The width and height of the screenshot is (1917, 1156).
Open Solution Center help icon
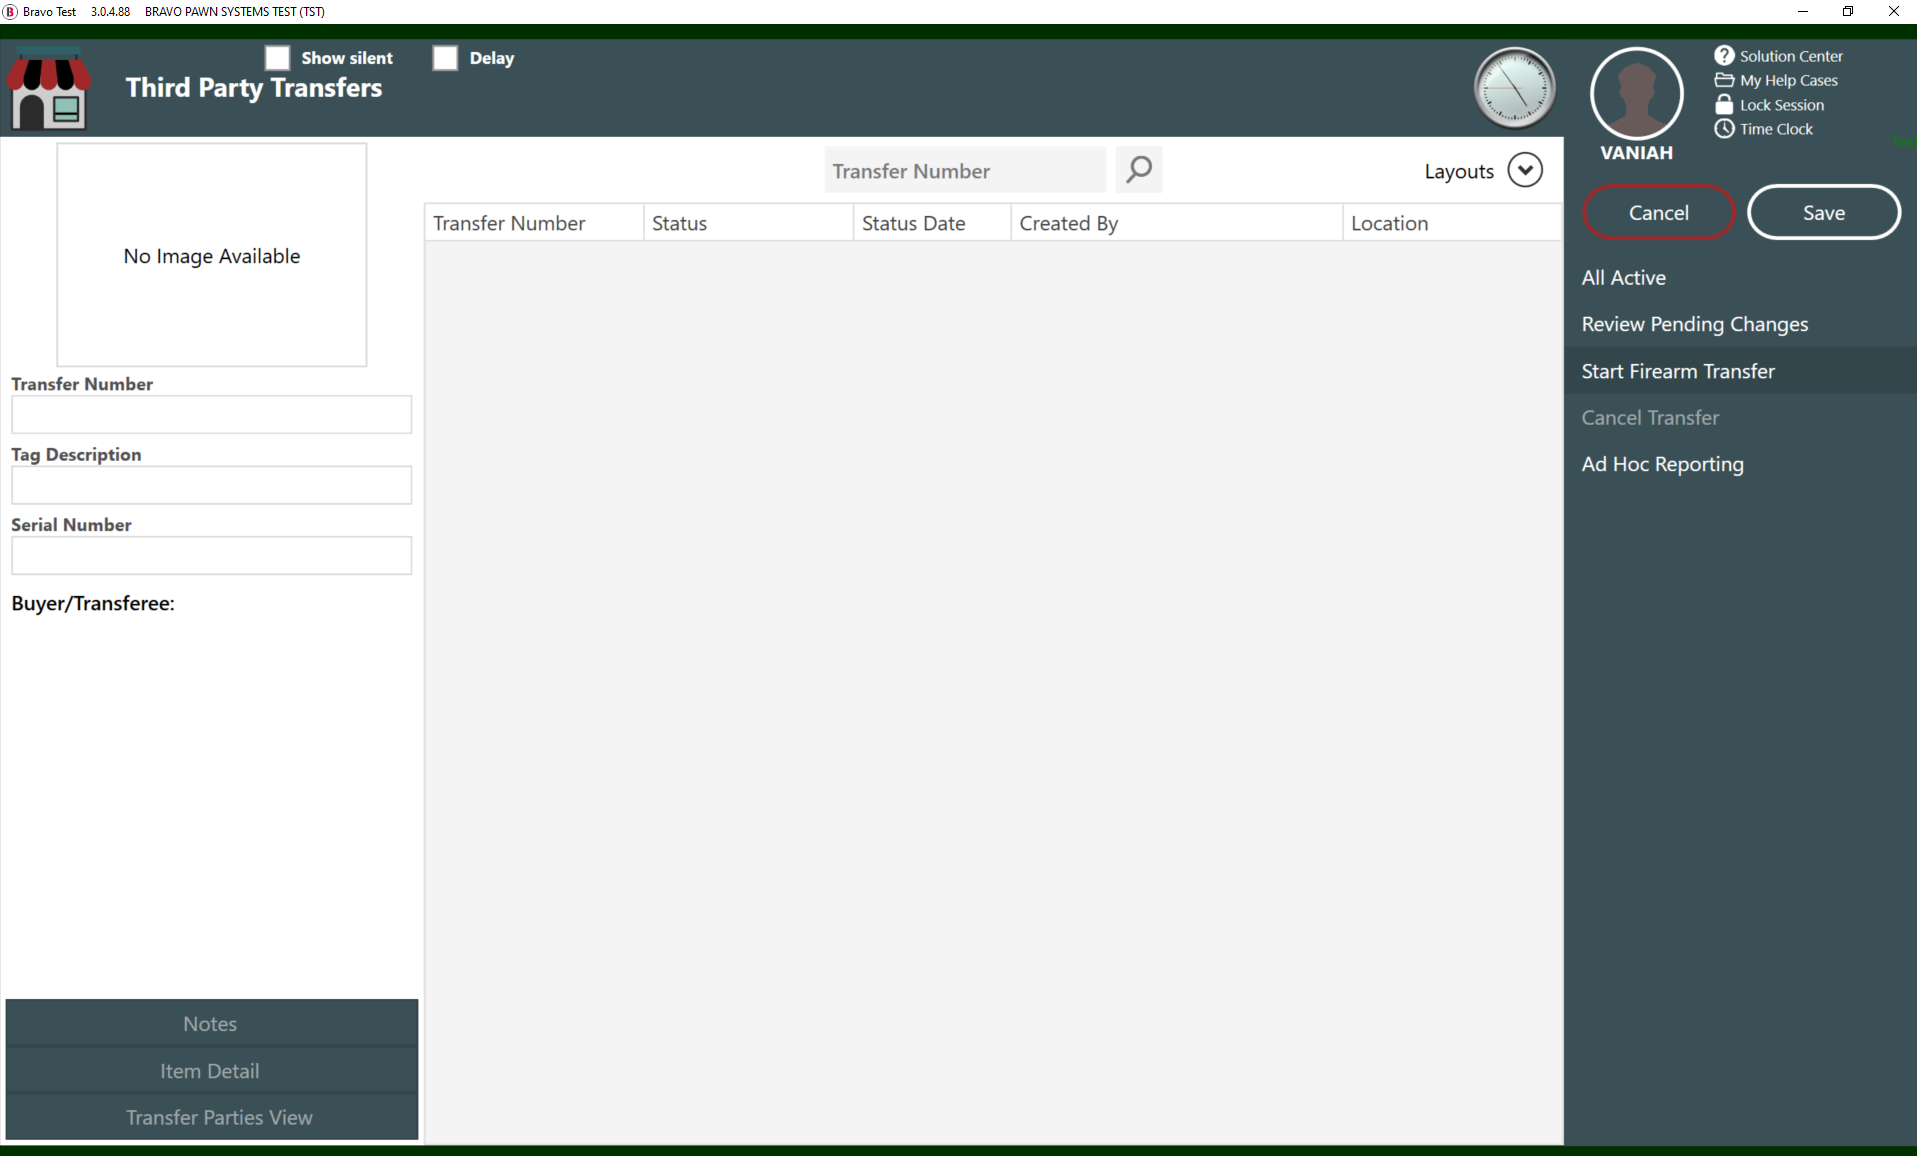1724,56
